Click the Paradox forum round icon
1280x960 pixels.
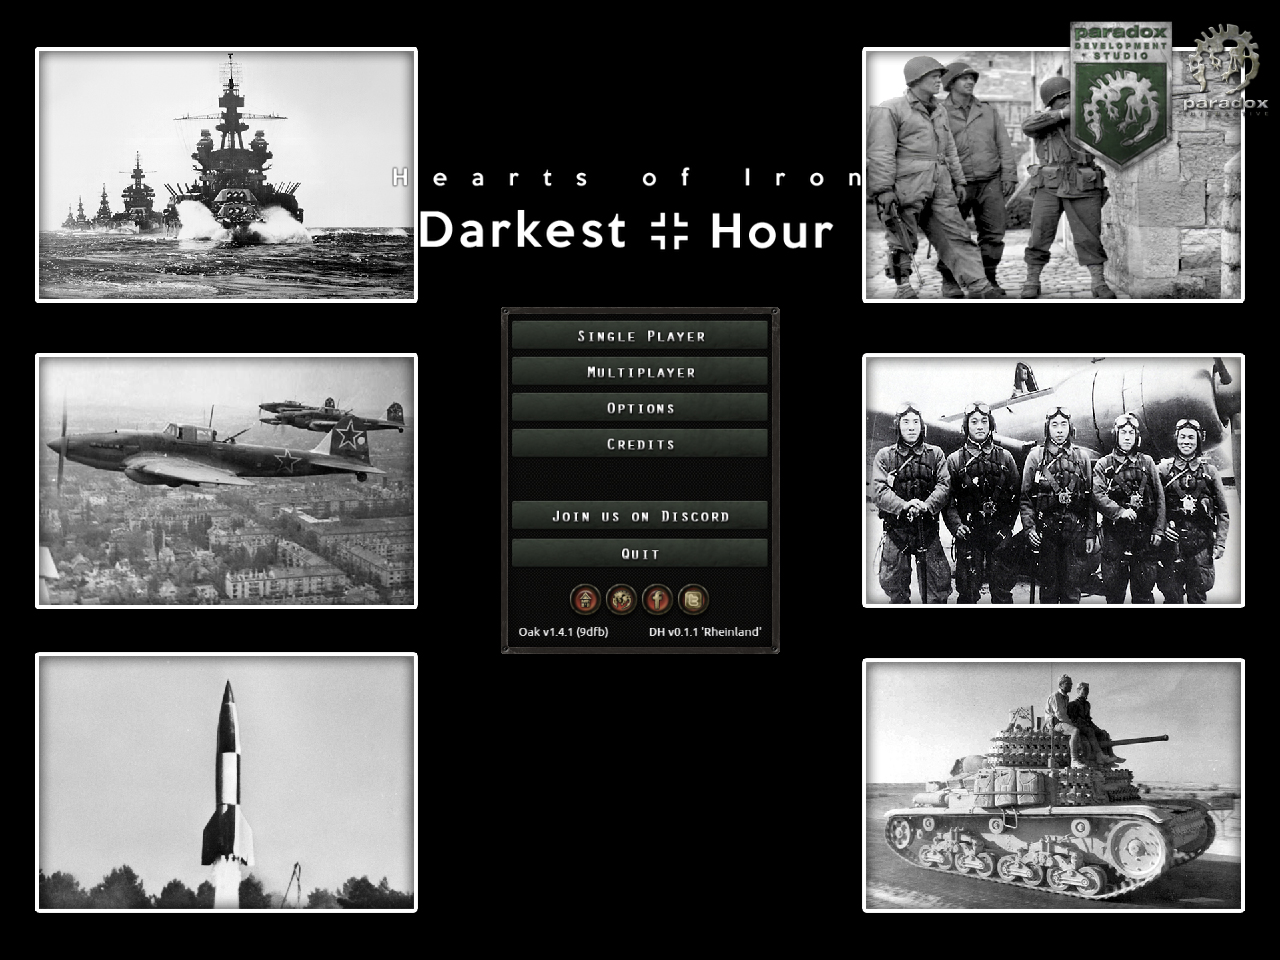[622, 599]
